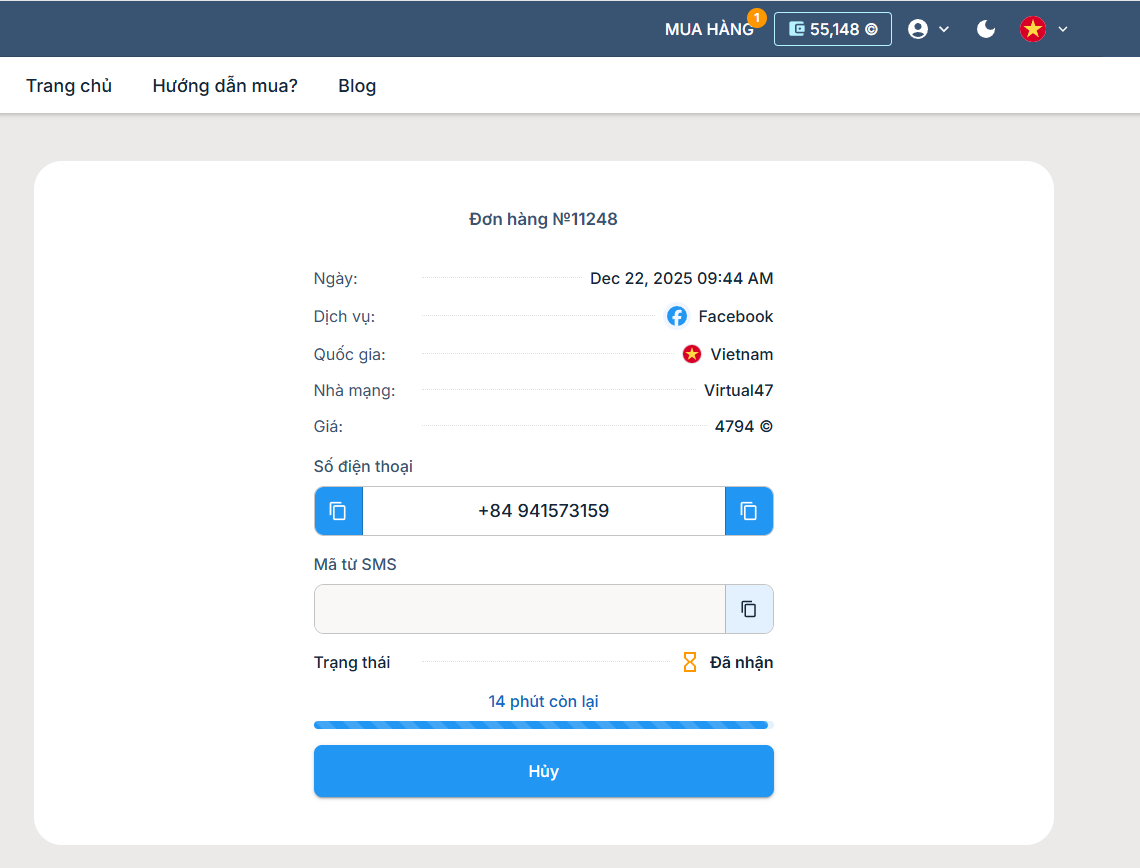Open the Blog page
The image size is (1140, 868).
pos(357,86)
